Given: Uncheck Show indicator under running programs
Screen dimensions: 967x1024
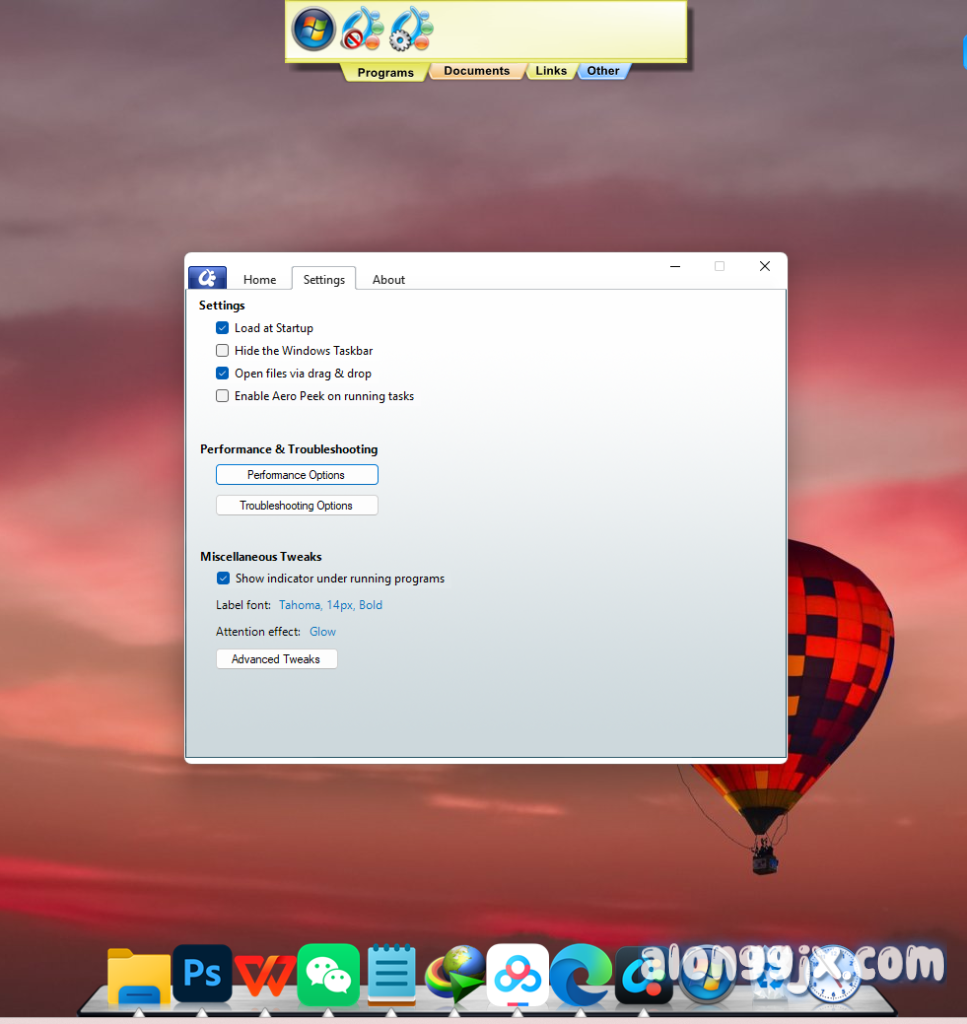Looking at the screenshot, I should pos(223,578).
